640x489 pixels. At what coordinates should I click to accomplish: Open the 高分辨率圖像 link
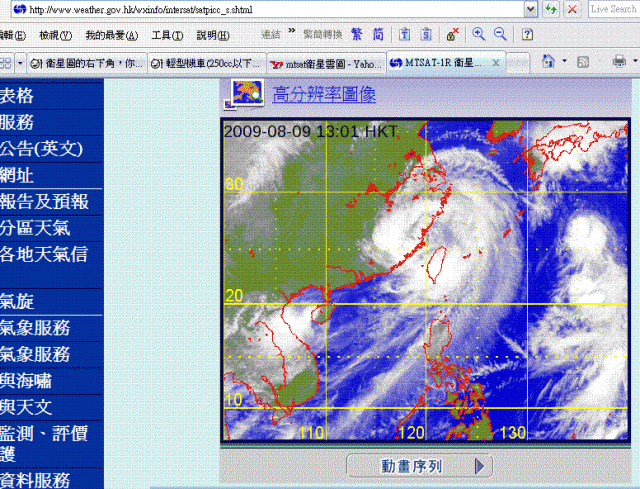tap(324, 95)
